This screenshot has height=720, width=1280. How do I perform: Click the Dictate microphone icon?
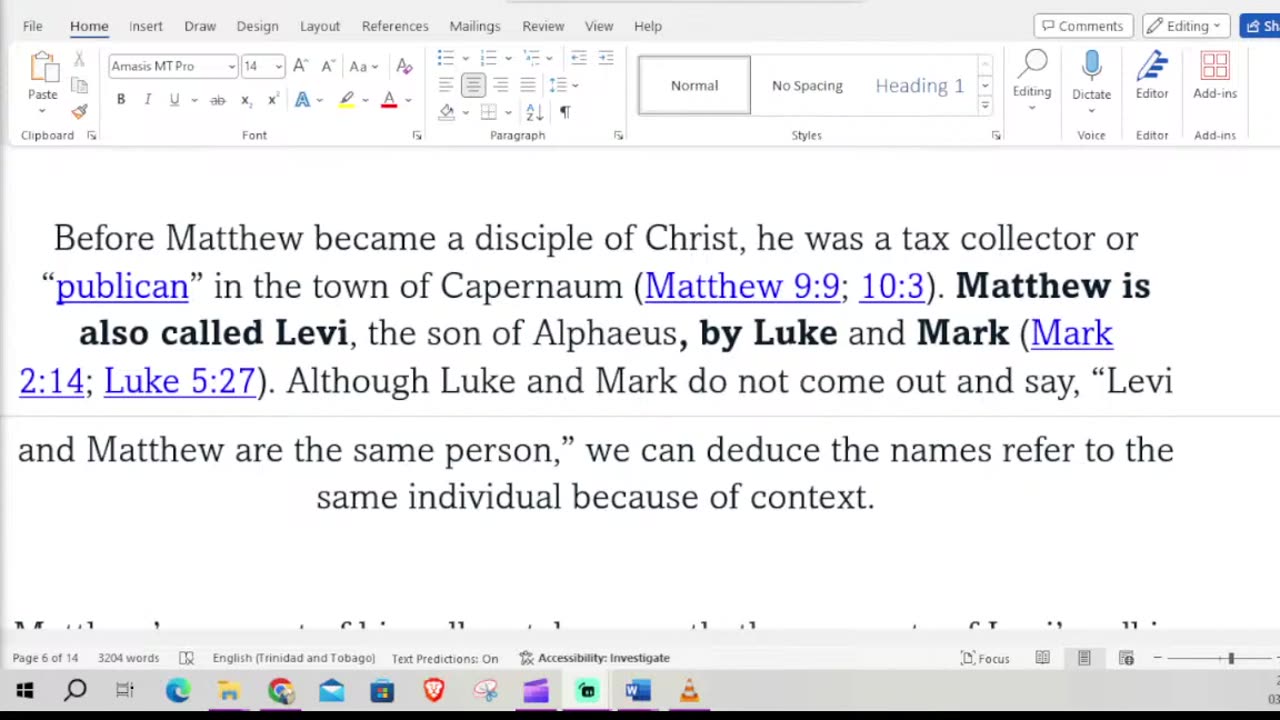(x=1091, y=68)
